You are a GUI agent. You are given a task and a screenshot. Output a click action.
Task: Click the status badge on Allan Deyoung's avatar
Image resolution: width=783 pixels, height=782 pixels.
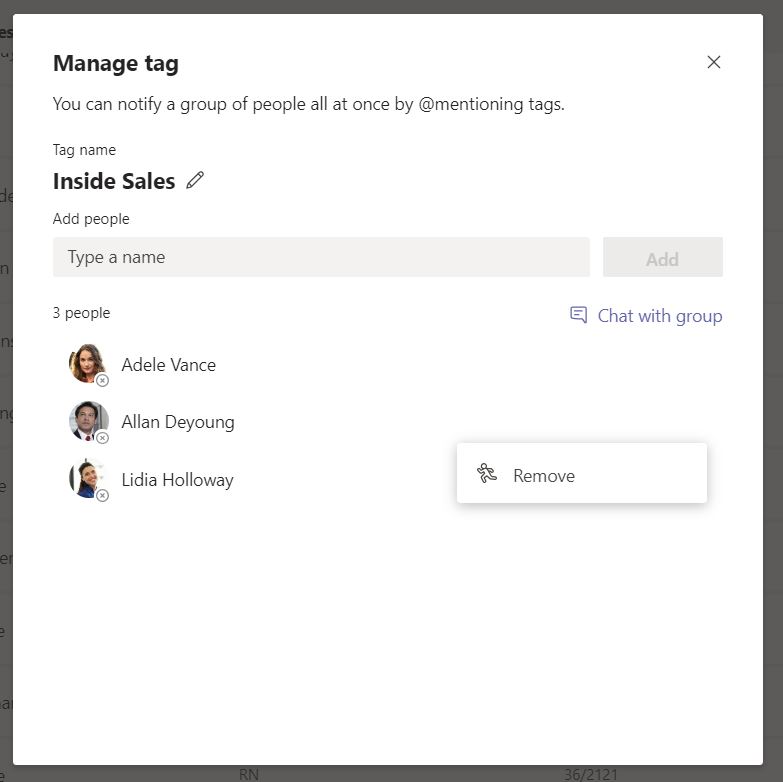(102, 437)
